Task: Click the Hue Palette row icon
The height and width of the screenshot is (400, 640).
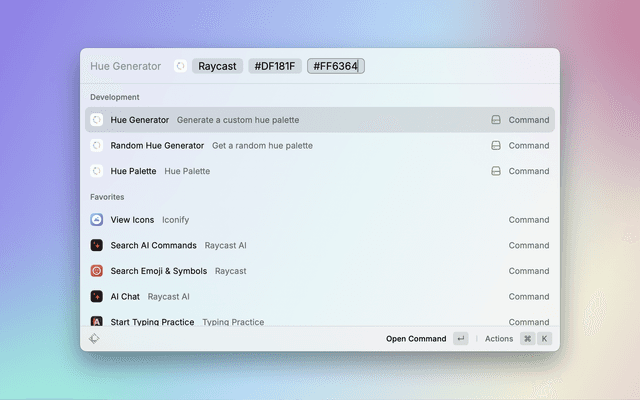Action: point(97,171)
